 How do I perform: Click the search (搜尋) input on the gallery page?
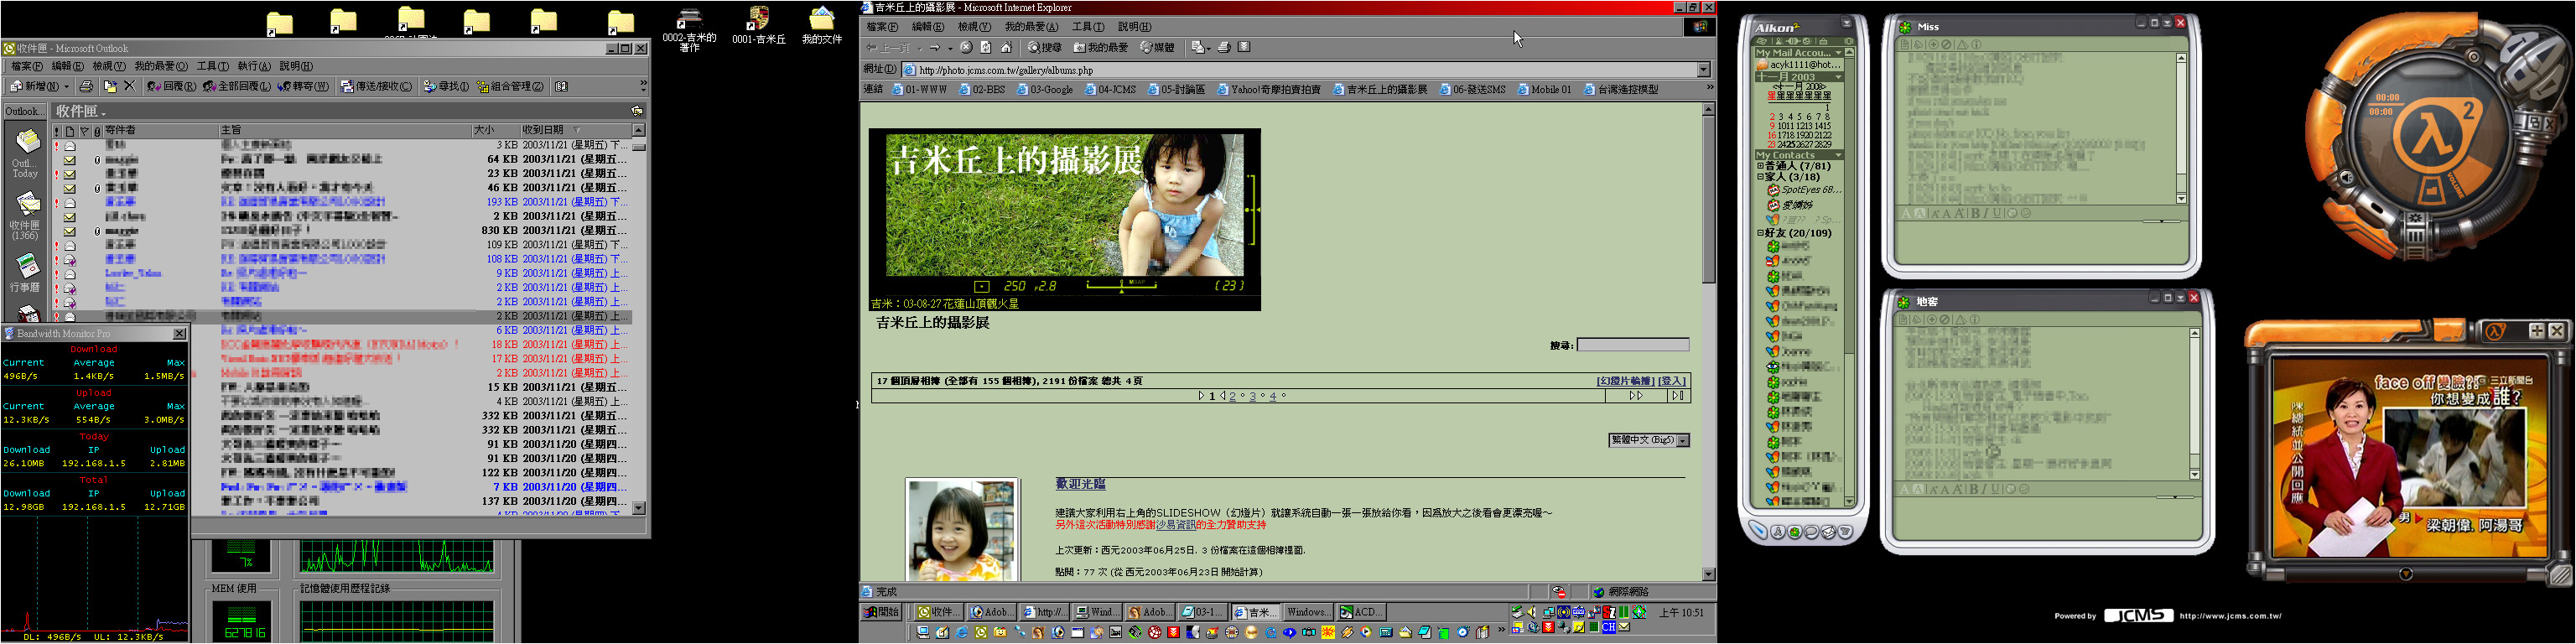pos(1632,345)
